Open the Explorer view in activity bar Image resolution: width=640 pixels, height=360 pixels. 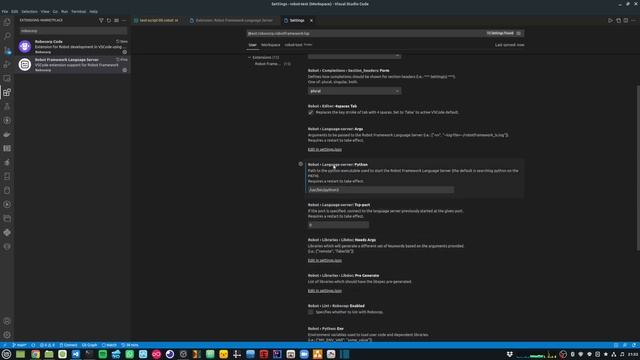pos(7,22)
